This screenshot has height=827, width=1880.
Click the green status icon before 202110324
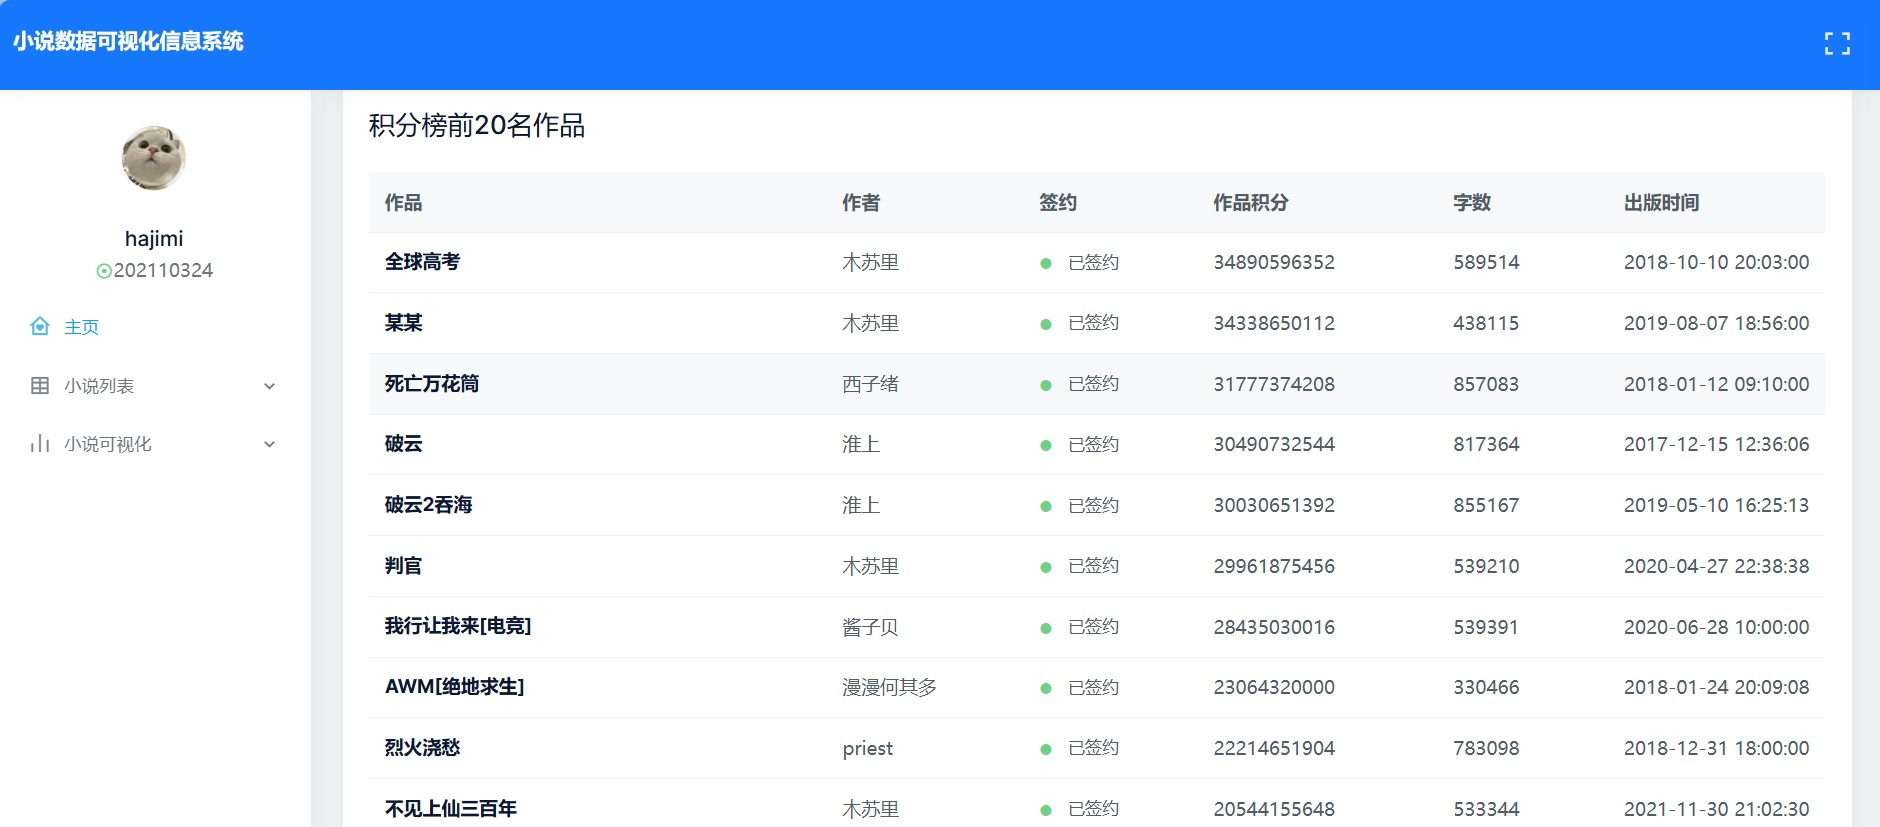point(103,271)
